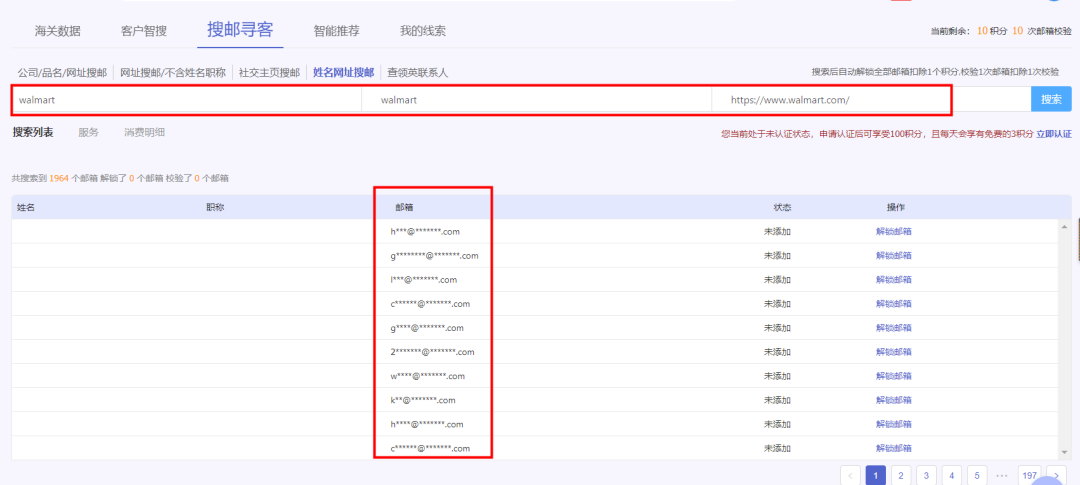Viewport: 1080px width, 485px height.
Task: Unlock email l***@*******.com row
Action: pyautogui.click(x=894, y=280)
